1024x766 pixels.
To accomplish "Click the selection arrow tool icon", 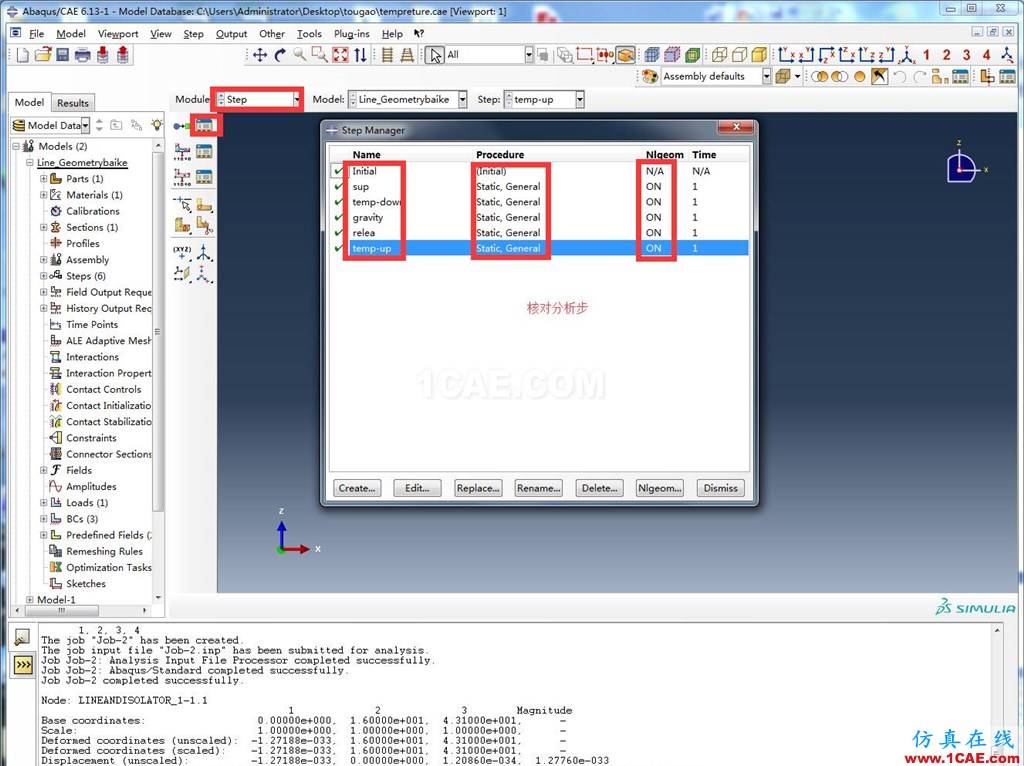I will (x=434, y=55).
